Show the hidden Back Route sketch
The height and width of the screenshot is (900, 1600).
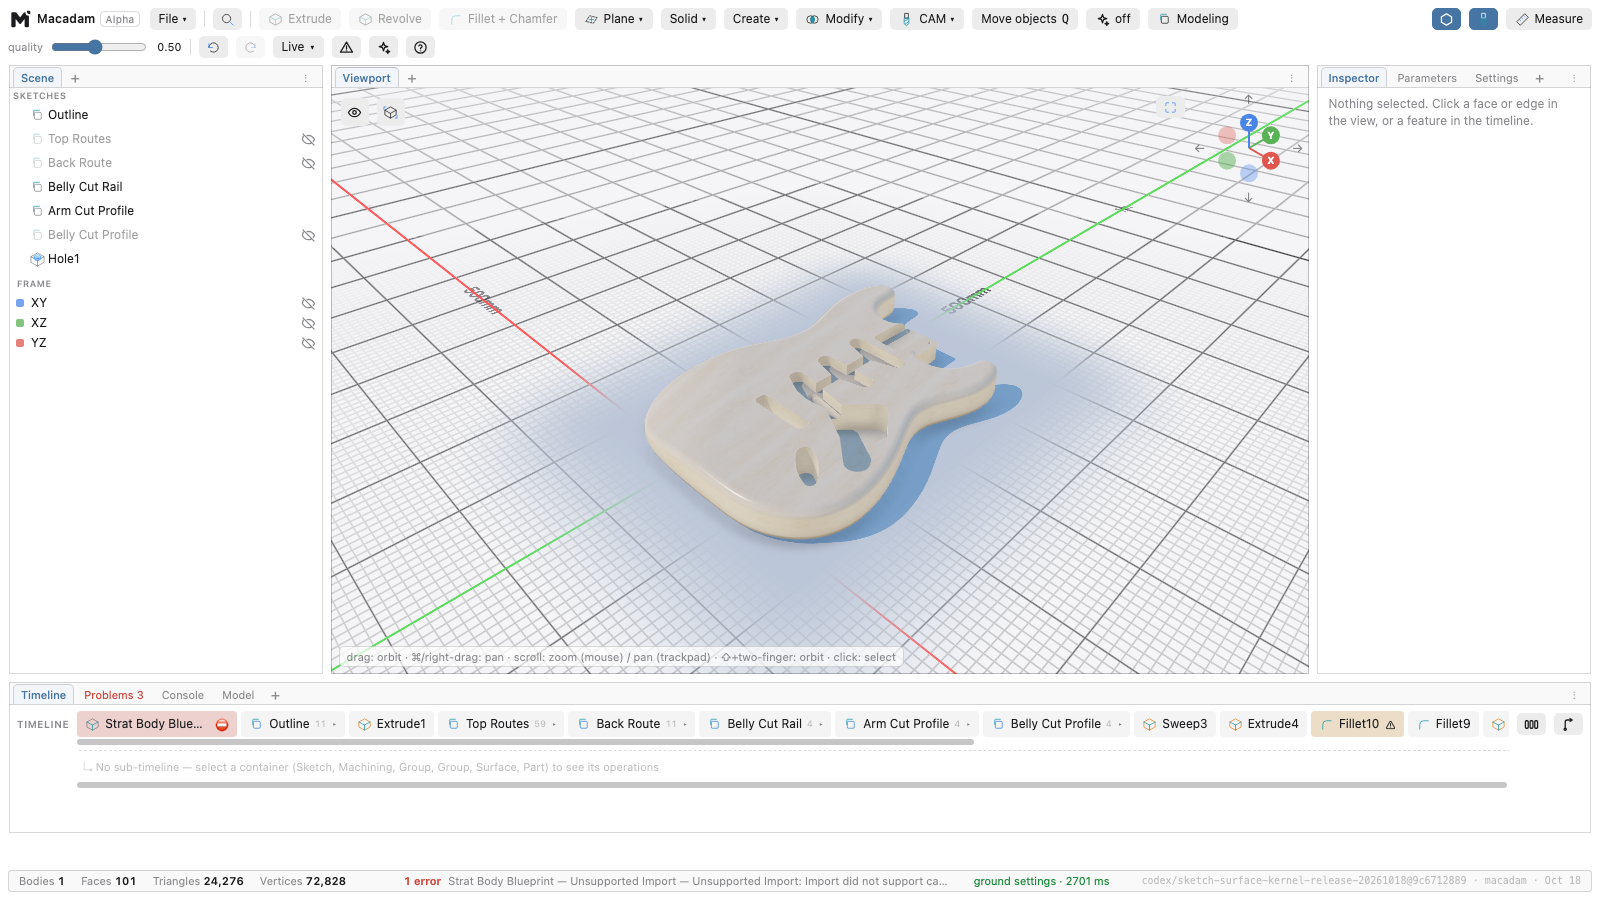pyautogui.click(x=308, y=163)
